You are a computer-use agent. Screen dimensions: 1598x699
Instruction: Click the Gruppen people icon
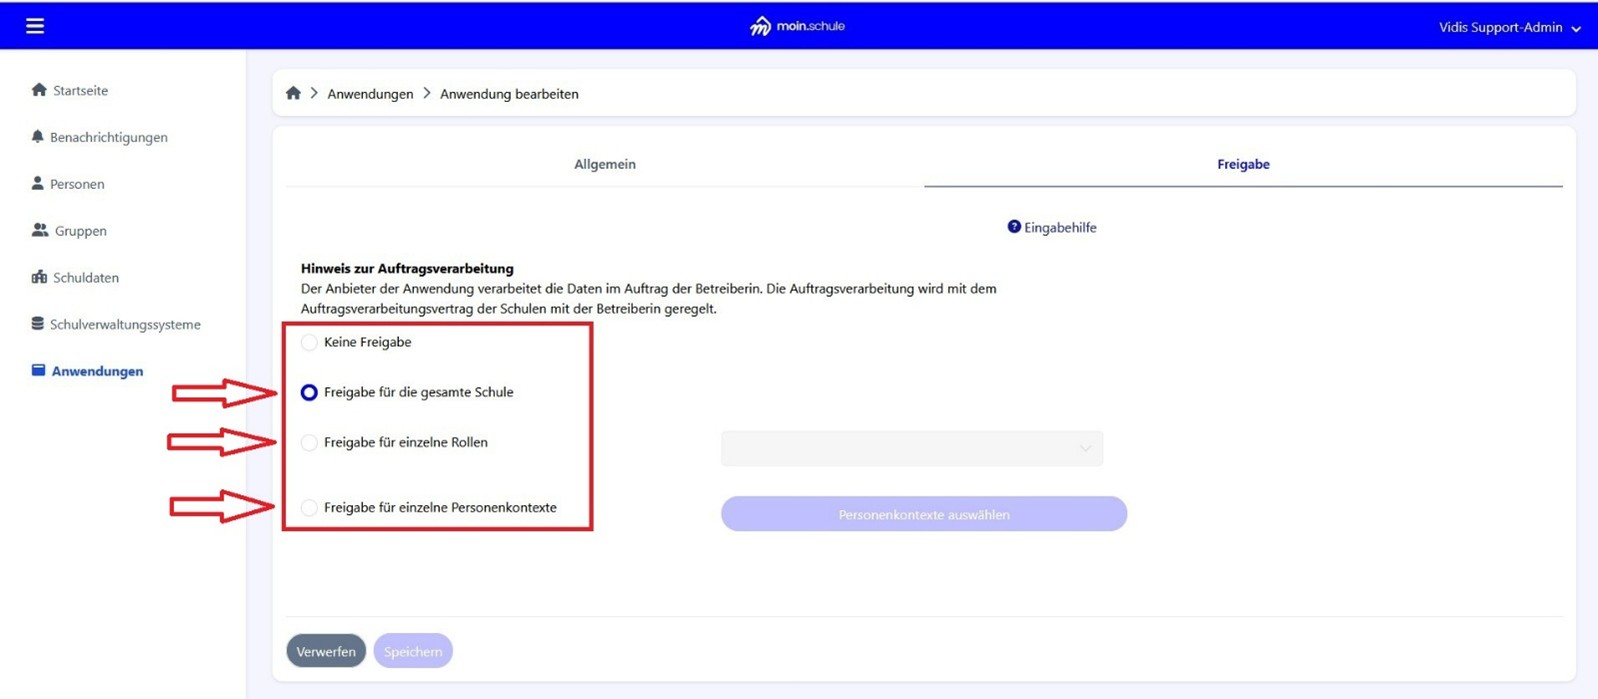click(40, 231)
